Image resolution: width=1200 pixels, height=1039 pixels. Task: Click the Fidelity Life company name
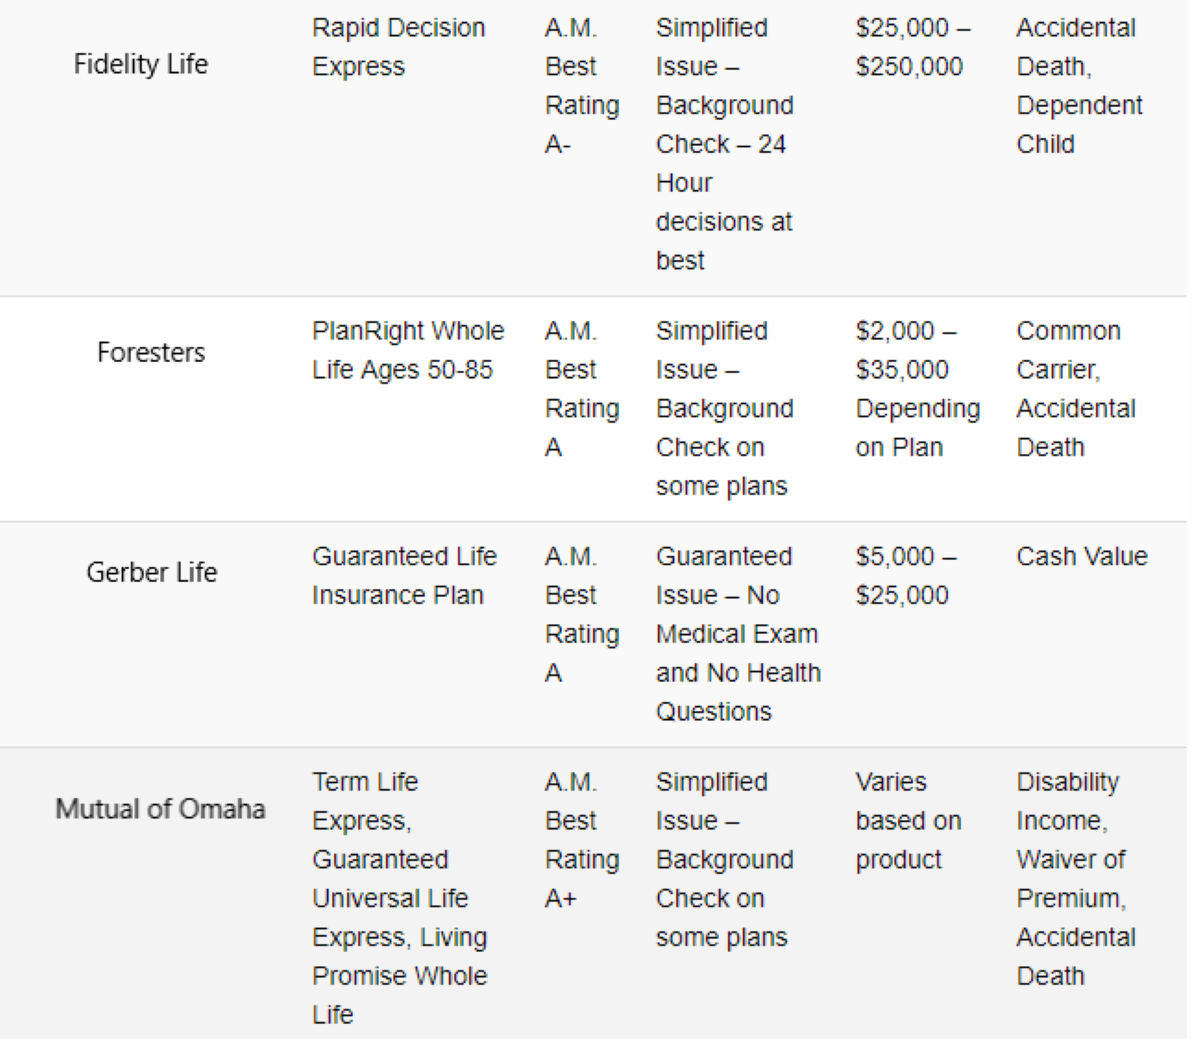point(141,64)
